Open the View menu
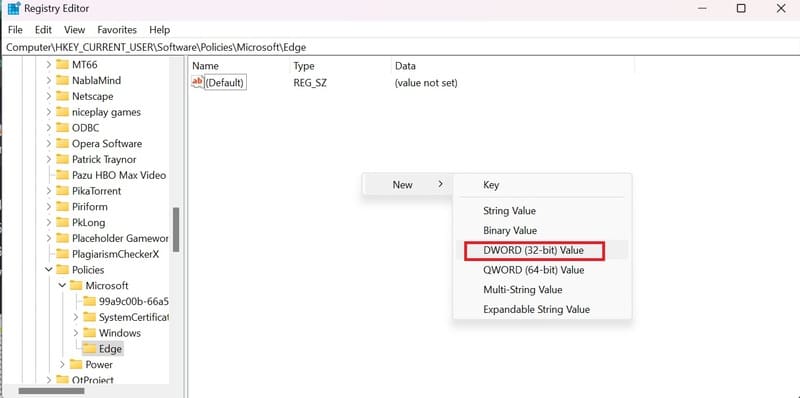Screen dimensions: 800x398 (x=74, y=30)
